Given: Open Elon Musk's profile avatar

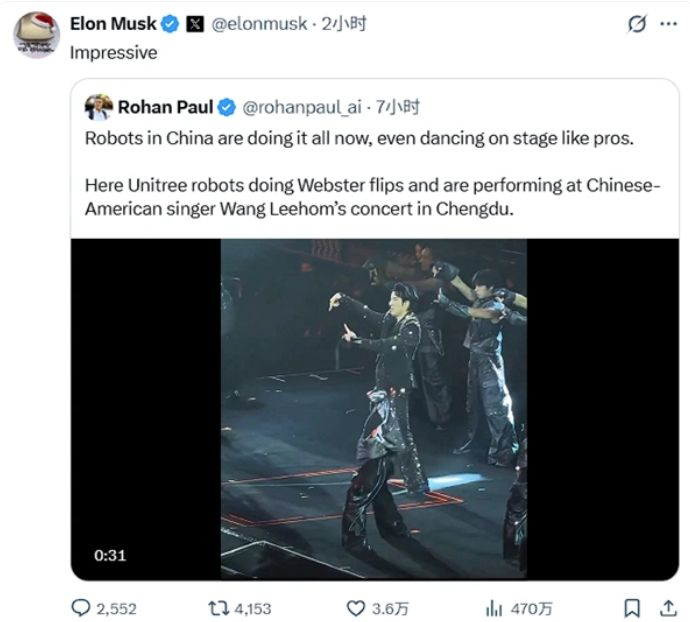Looking at the screenshot, I should tap(37, 35).
